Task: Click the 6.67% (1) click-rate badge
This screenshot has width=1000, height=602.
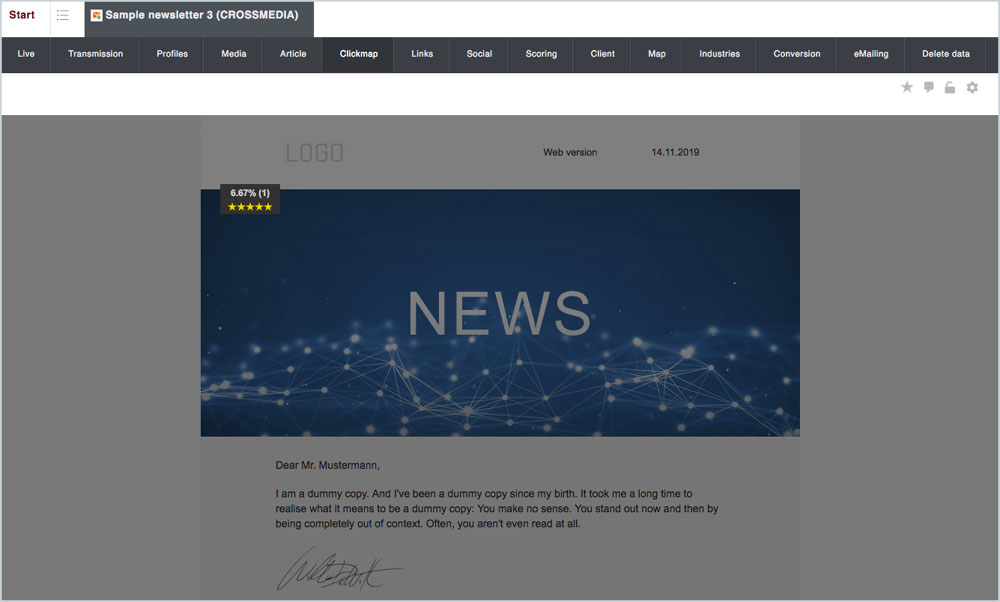Action: coord(249,192)
